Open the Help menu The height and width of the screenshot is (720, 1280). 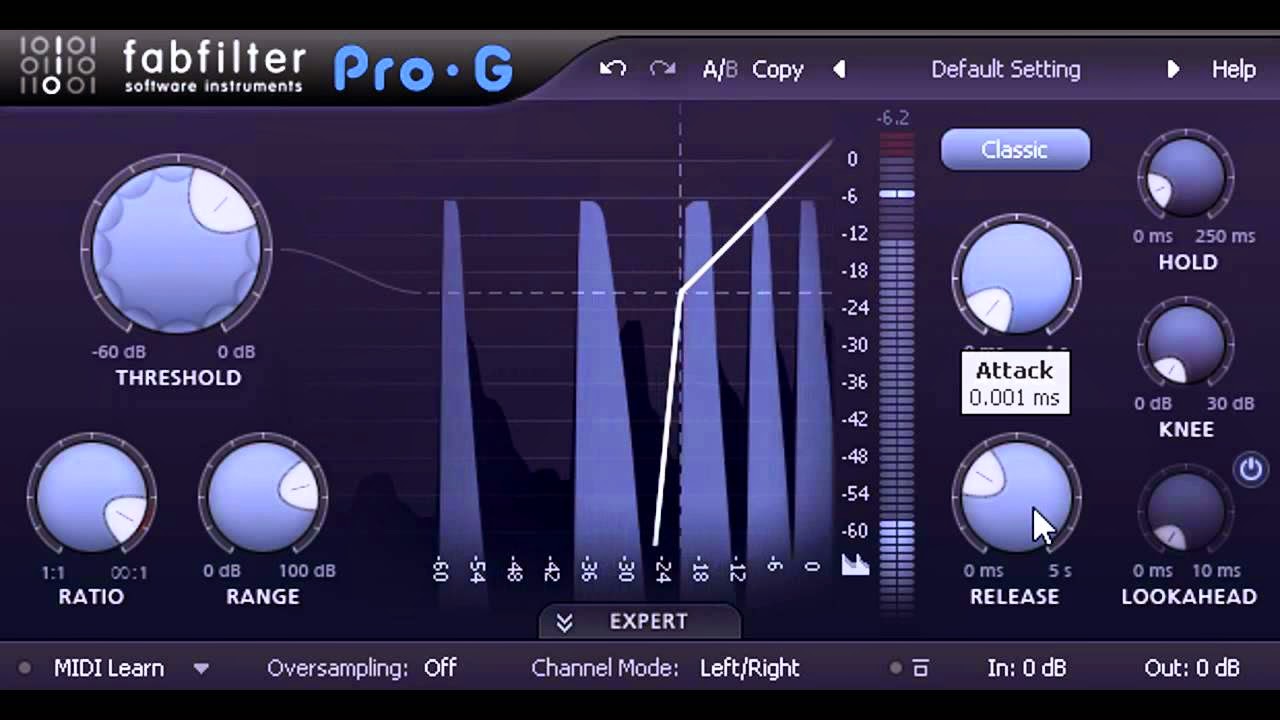pos(1233,69)
